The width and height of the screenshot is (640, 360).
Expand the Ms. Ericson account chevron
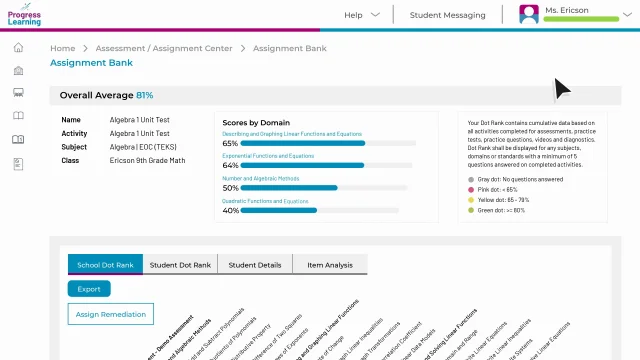coord(627,15)
